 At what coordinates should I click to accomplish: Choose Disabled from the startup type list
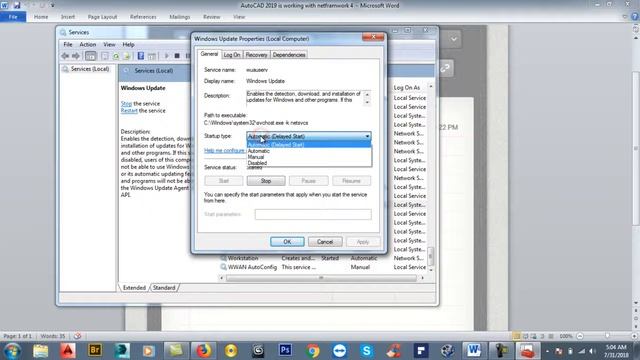(x=309, y=163)
